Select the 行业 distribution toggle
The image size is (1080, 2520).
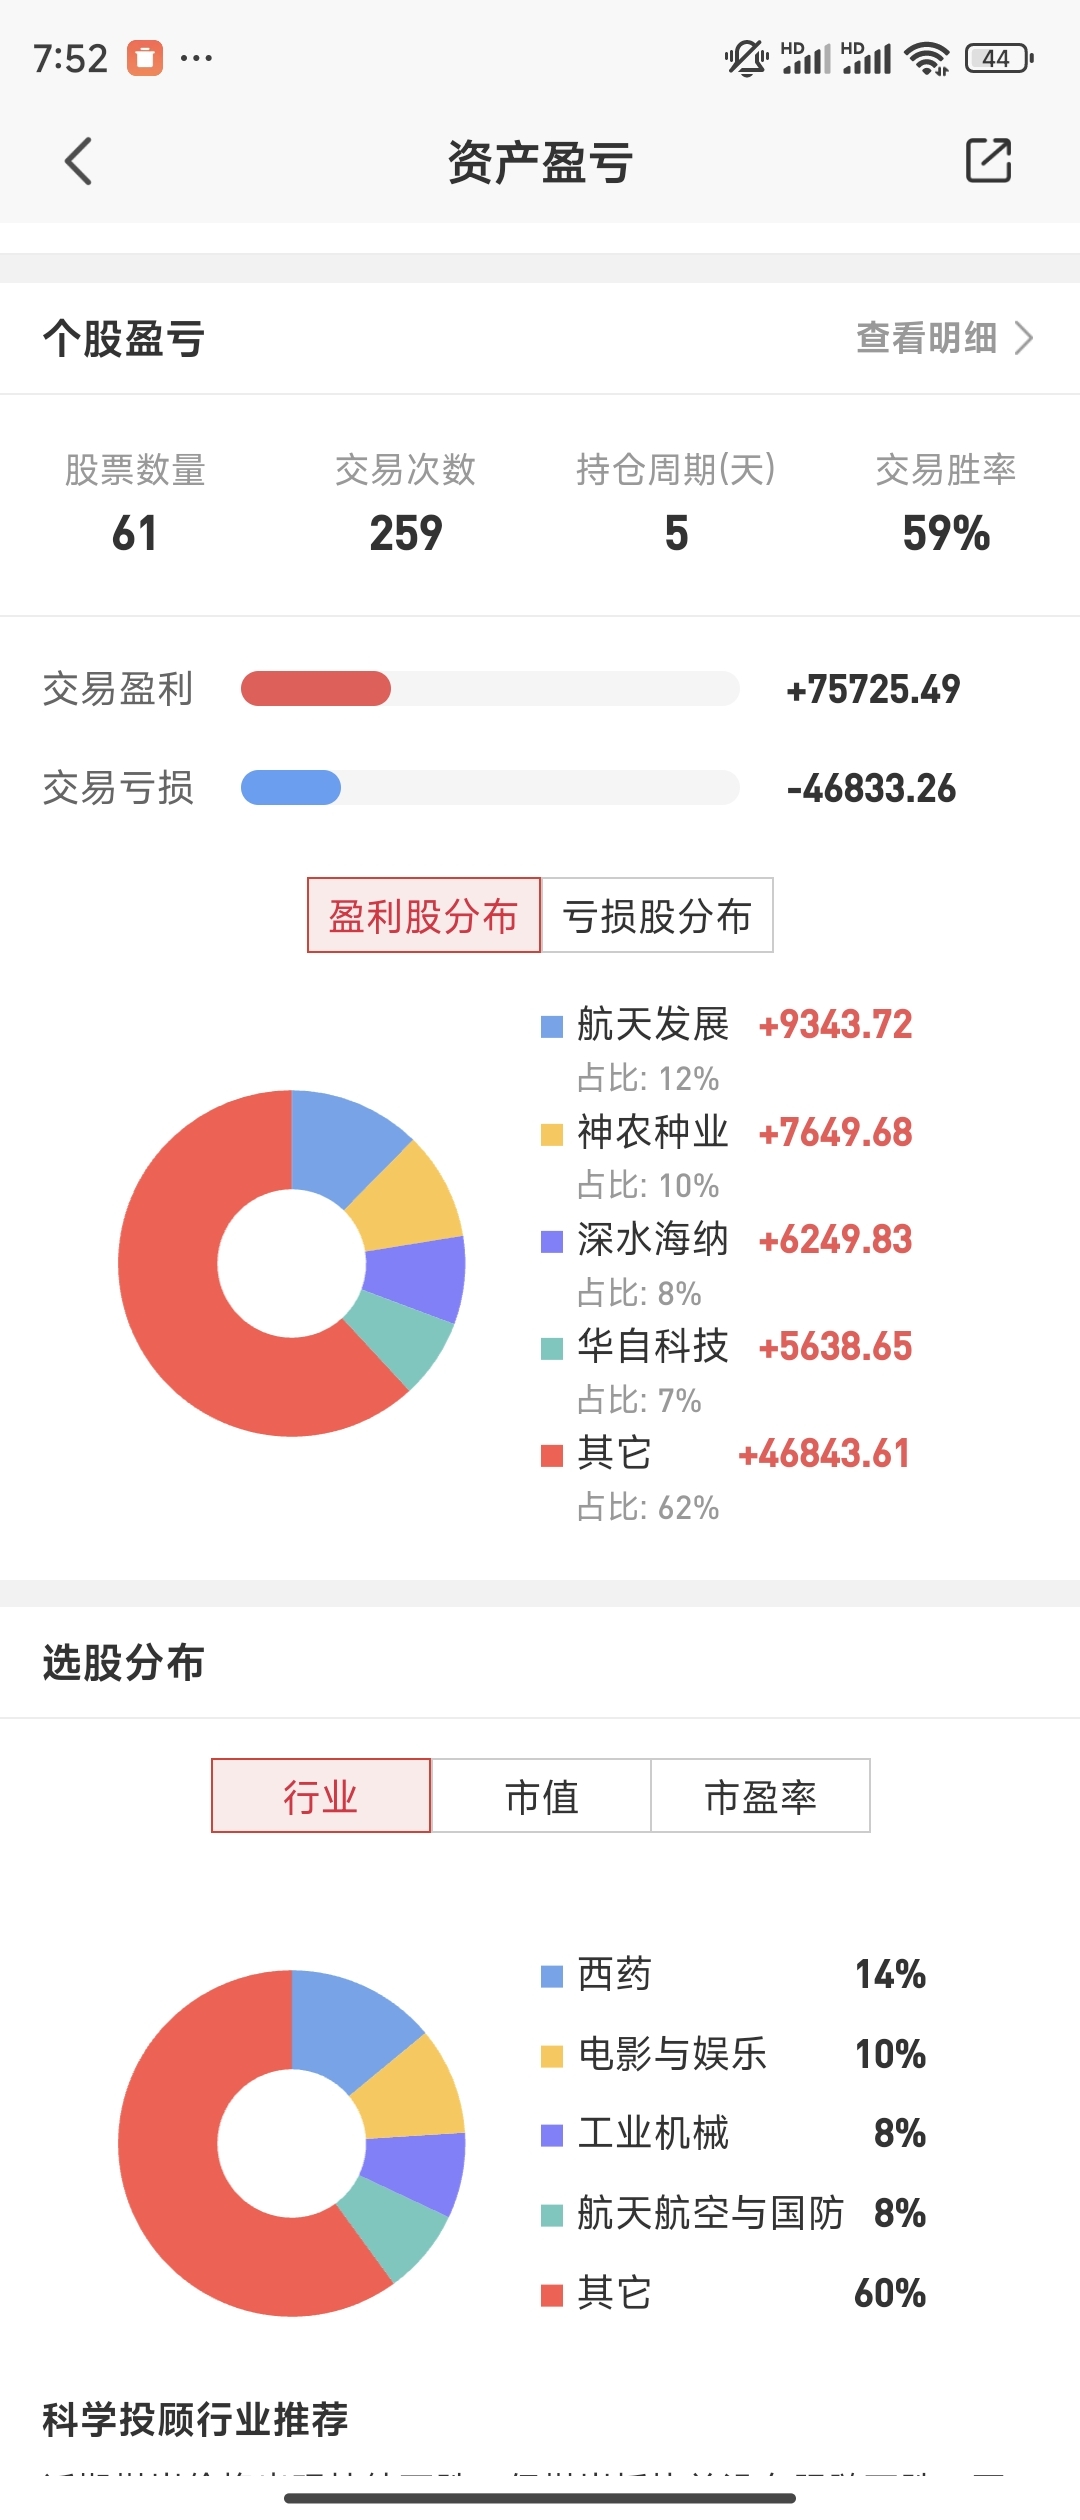pos(321,1796)
